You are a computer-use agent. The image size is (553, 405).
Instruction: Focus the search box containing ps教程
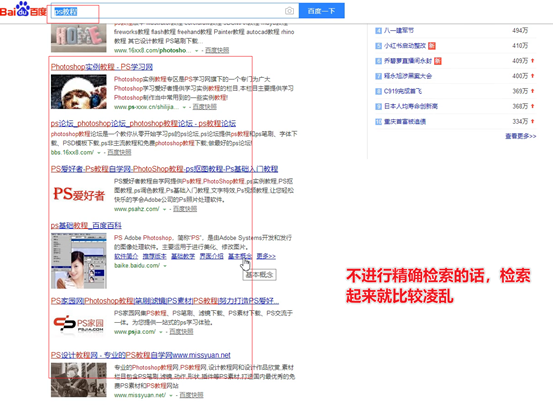175,11
